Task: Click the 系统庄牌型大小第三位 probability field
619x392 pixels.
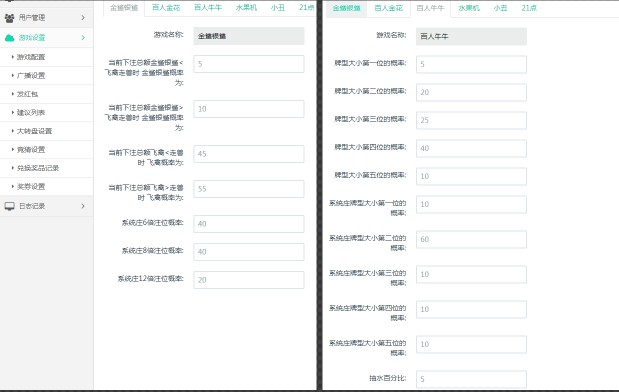Action: pyautogui.click(x=471, y=274)
